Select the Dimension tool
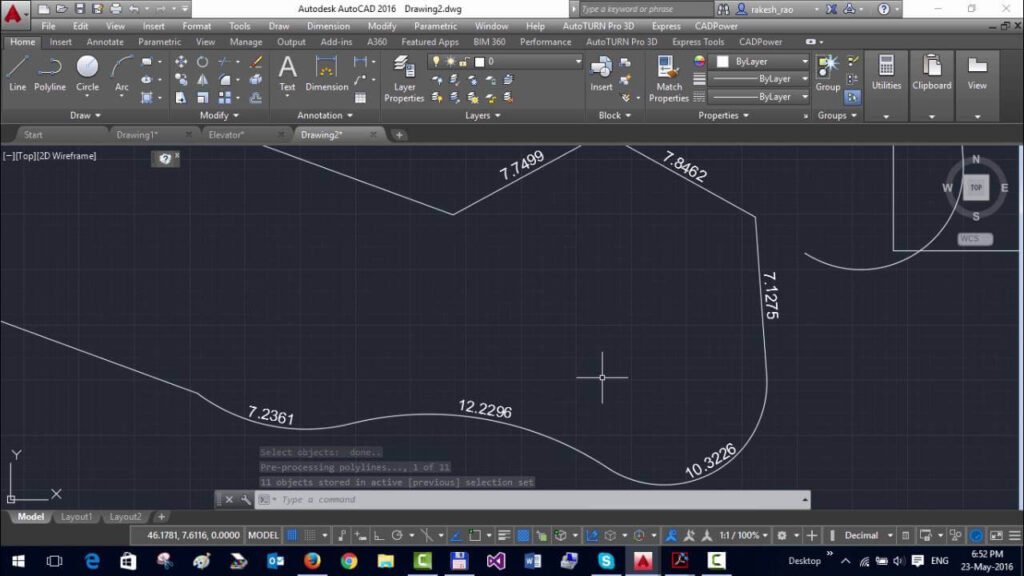 click(327, 73)
